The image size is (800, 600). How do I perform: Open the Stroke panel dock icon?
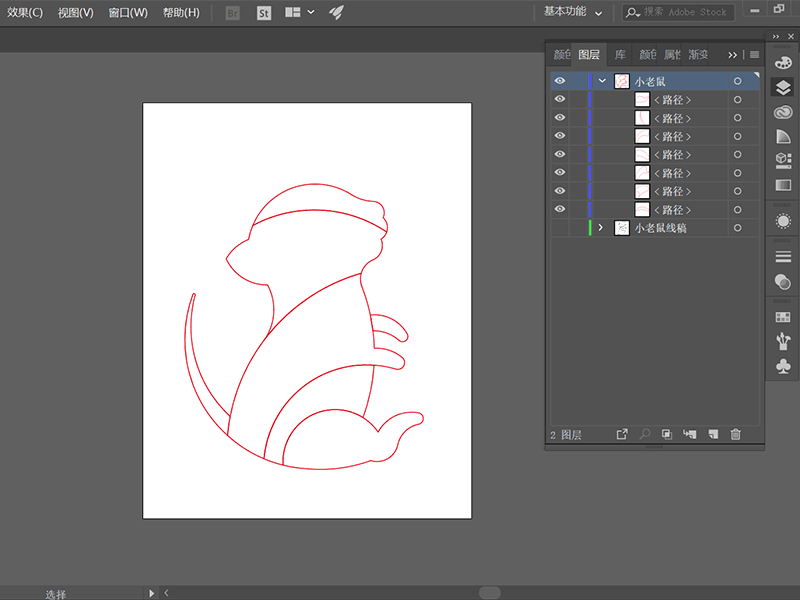coord(783,257)
